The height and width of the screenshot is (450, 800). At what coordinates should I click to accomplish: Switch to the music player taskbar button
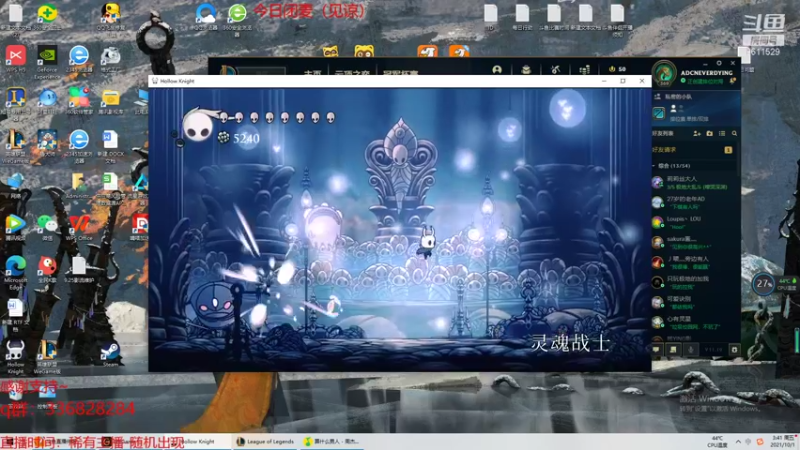coord(332,441)
